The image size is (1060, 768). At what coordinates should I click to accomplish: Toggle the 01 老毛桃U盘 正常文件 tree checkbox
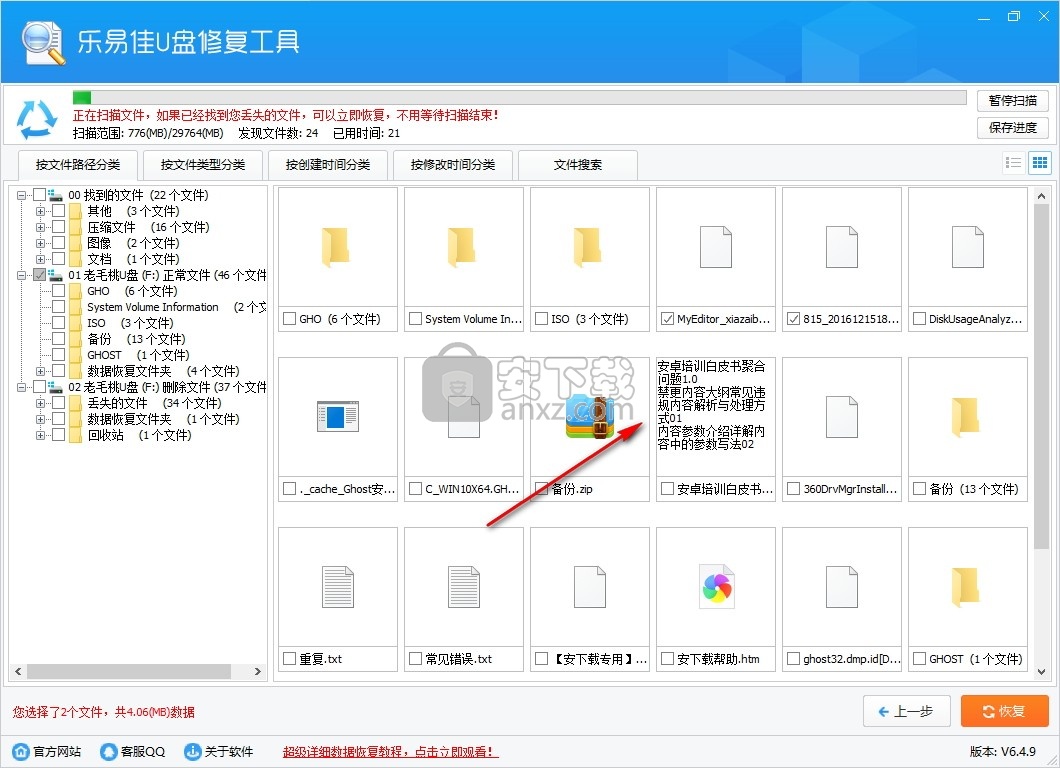(40, 274)
